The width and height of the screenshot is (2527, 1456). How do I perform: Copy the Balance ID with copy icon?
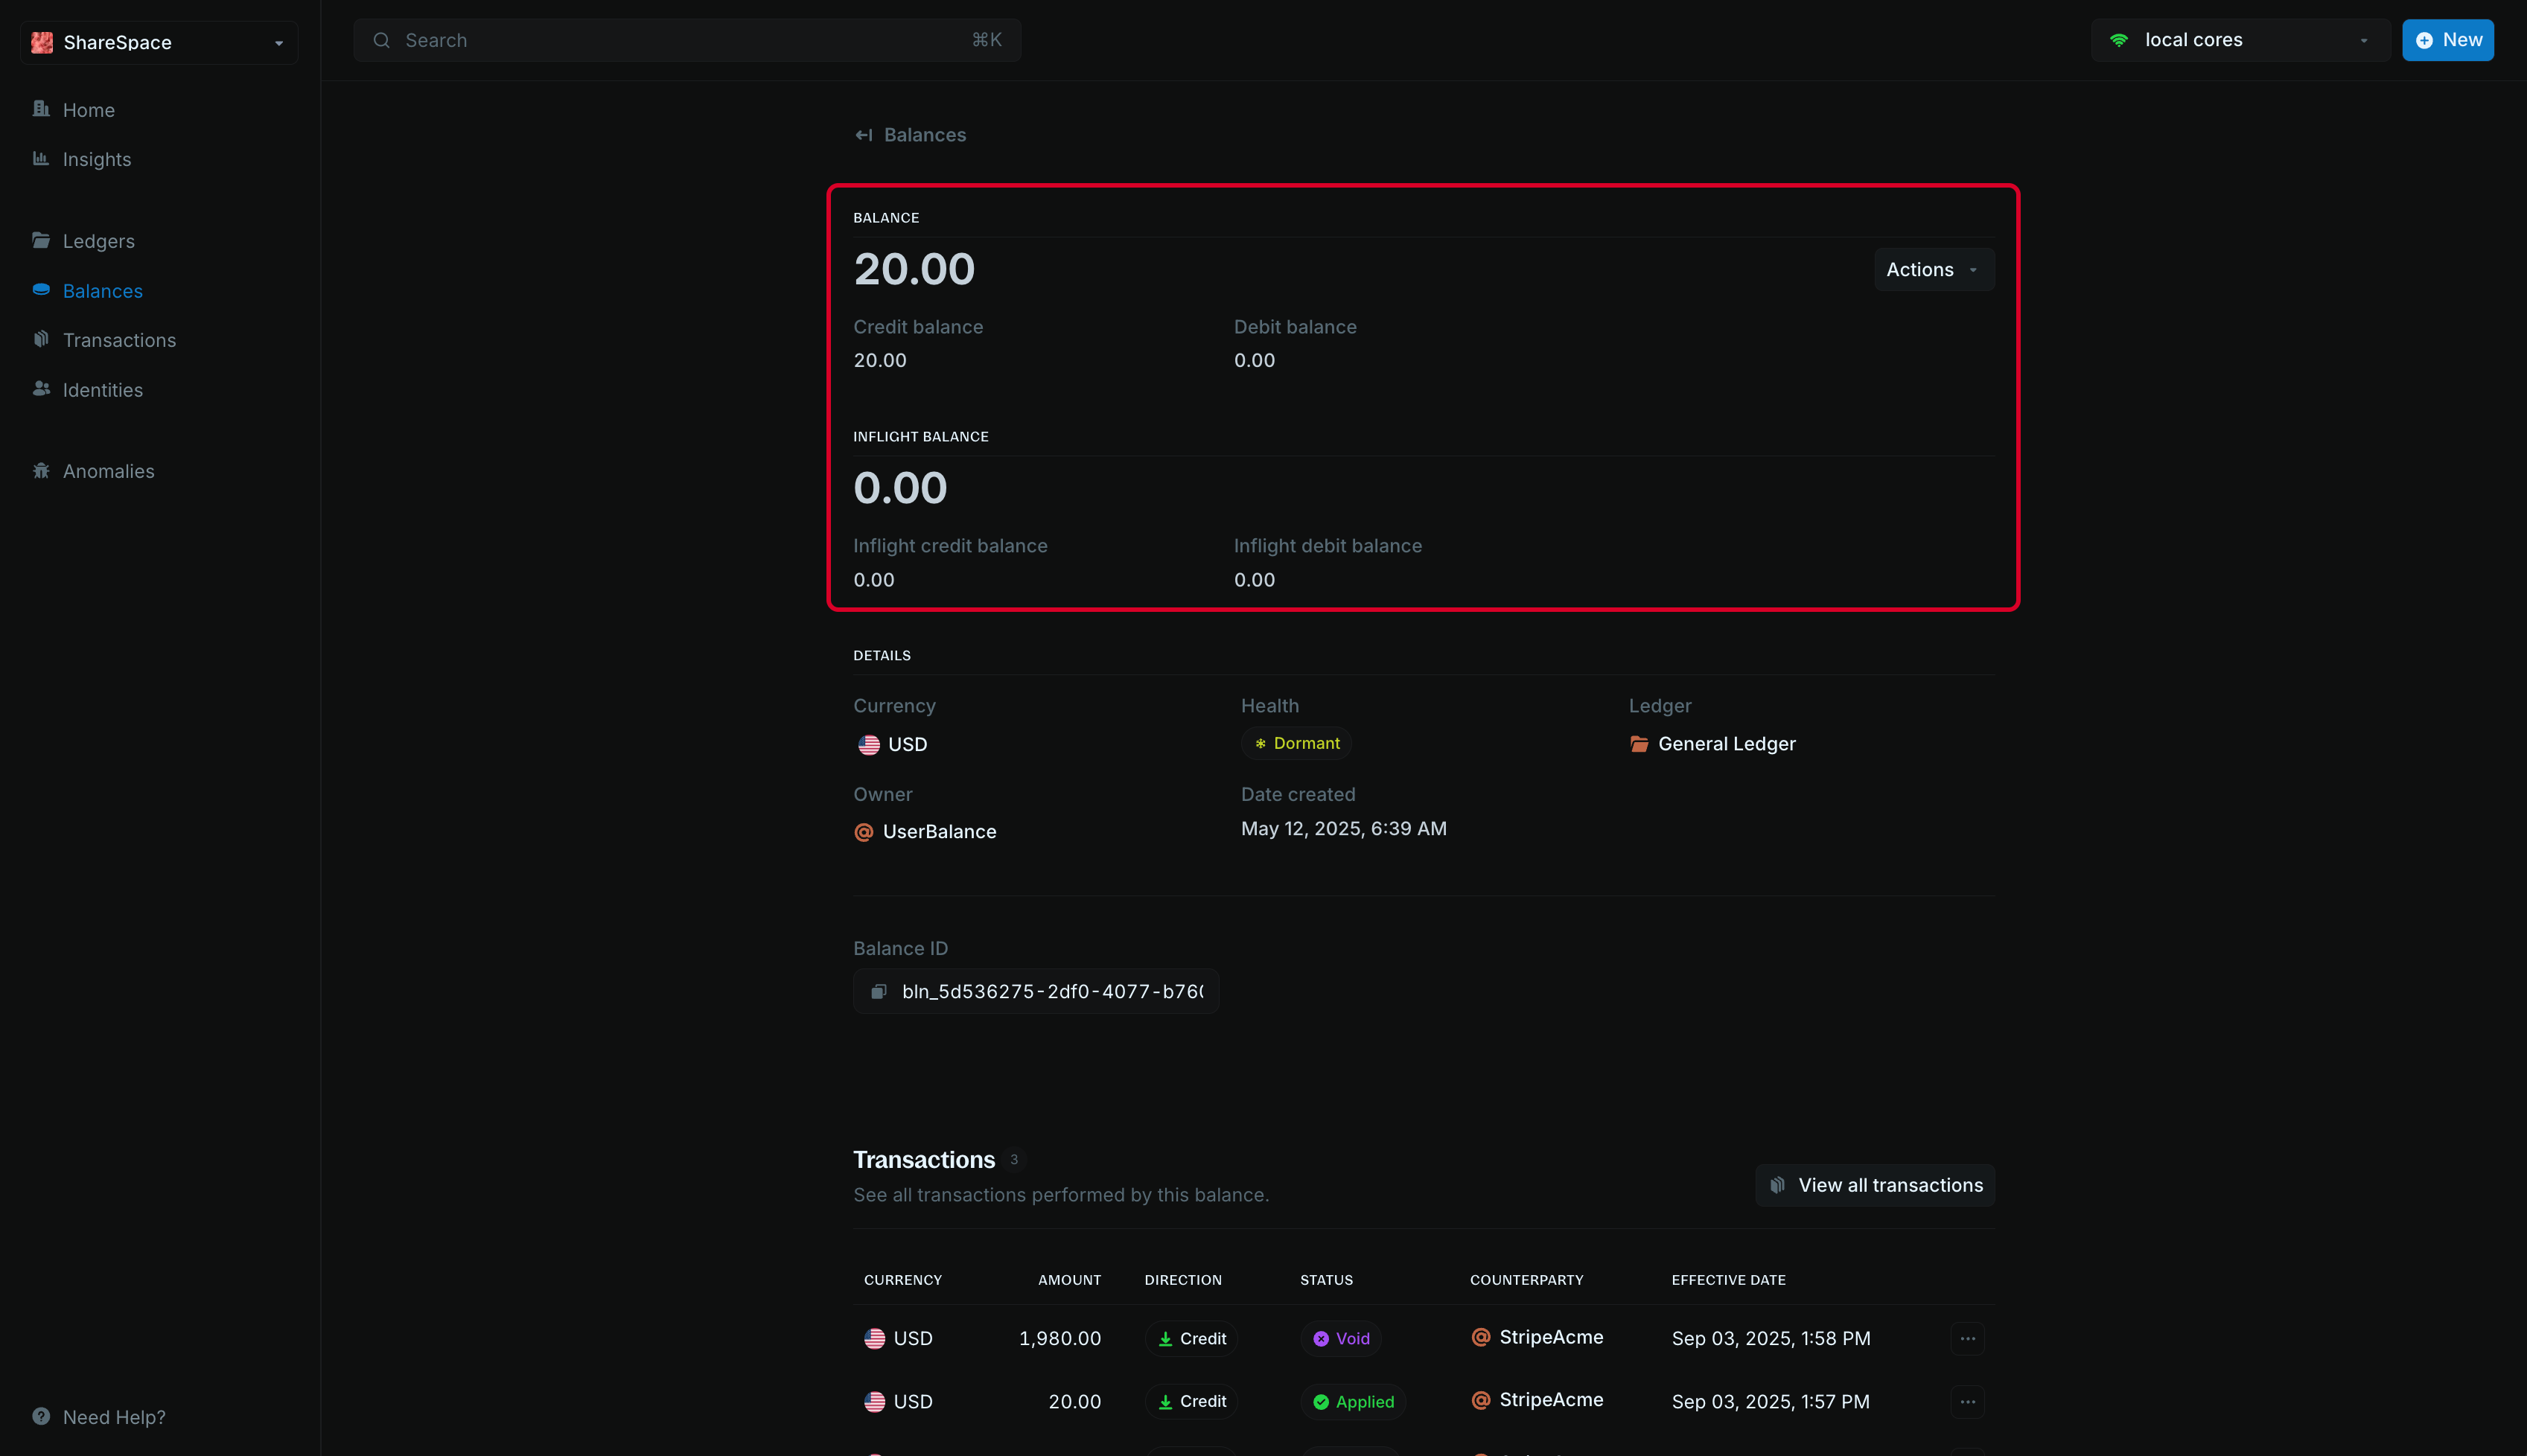tap(878, 991)
